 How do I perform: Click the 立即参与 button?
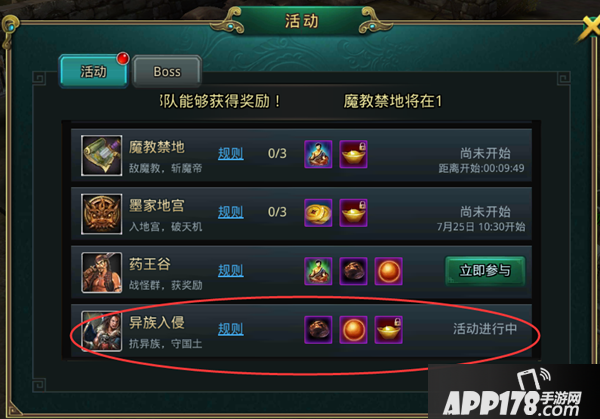coord(485,271)
